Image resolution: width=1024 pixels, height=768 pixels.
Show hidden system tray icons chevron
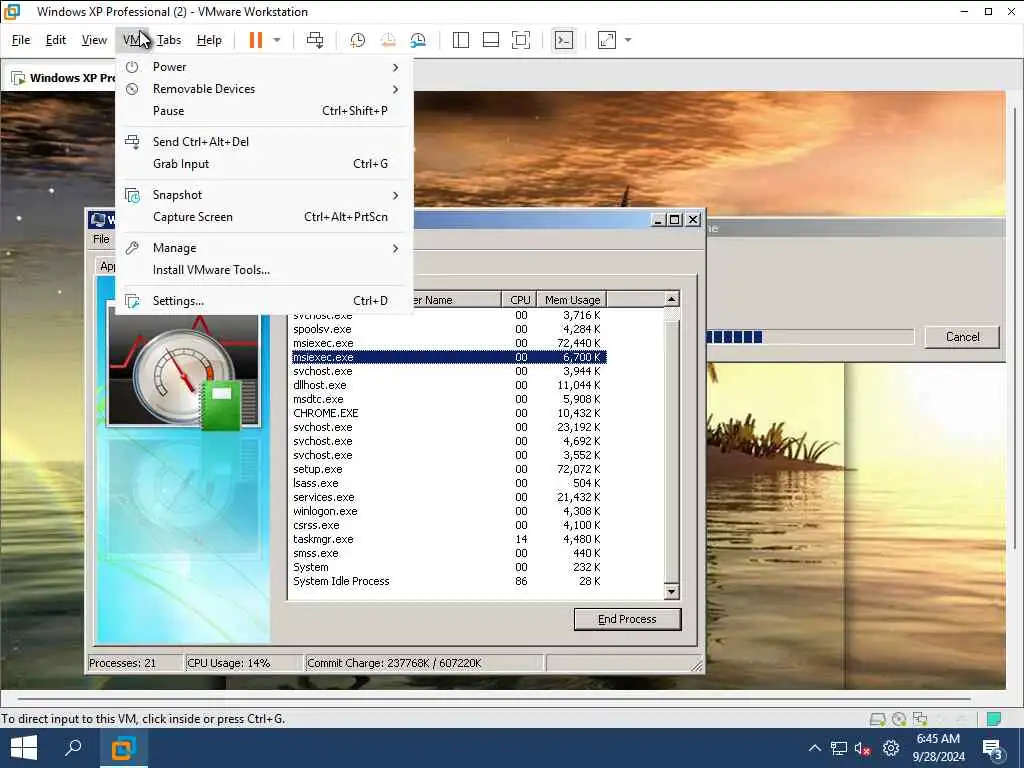[814, 748]
